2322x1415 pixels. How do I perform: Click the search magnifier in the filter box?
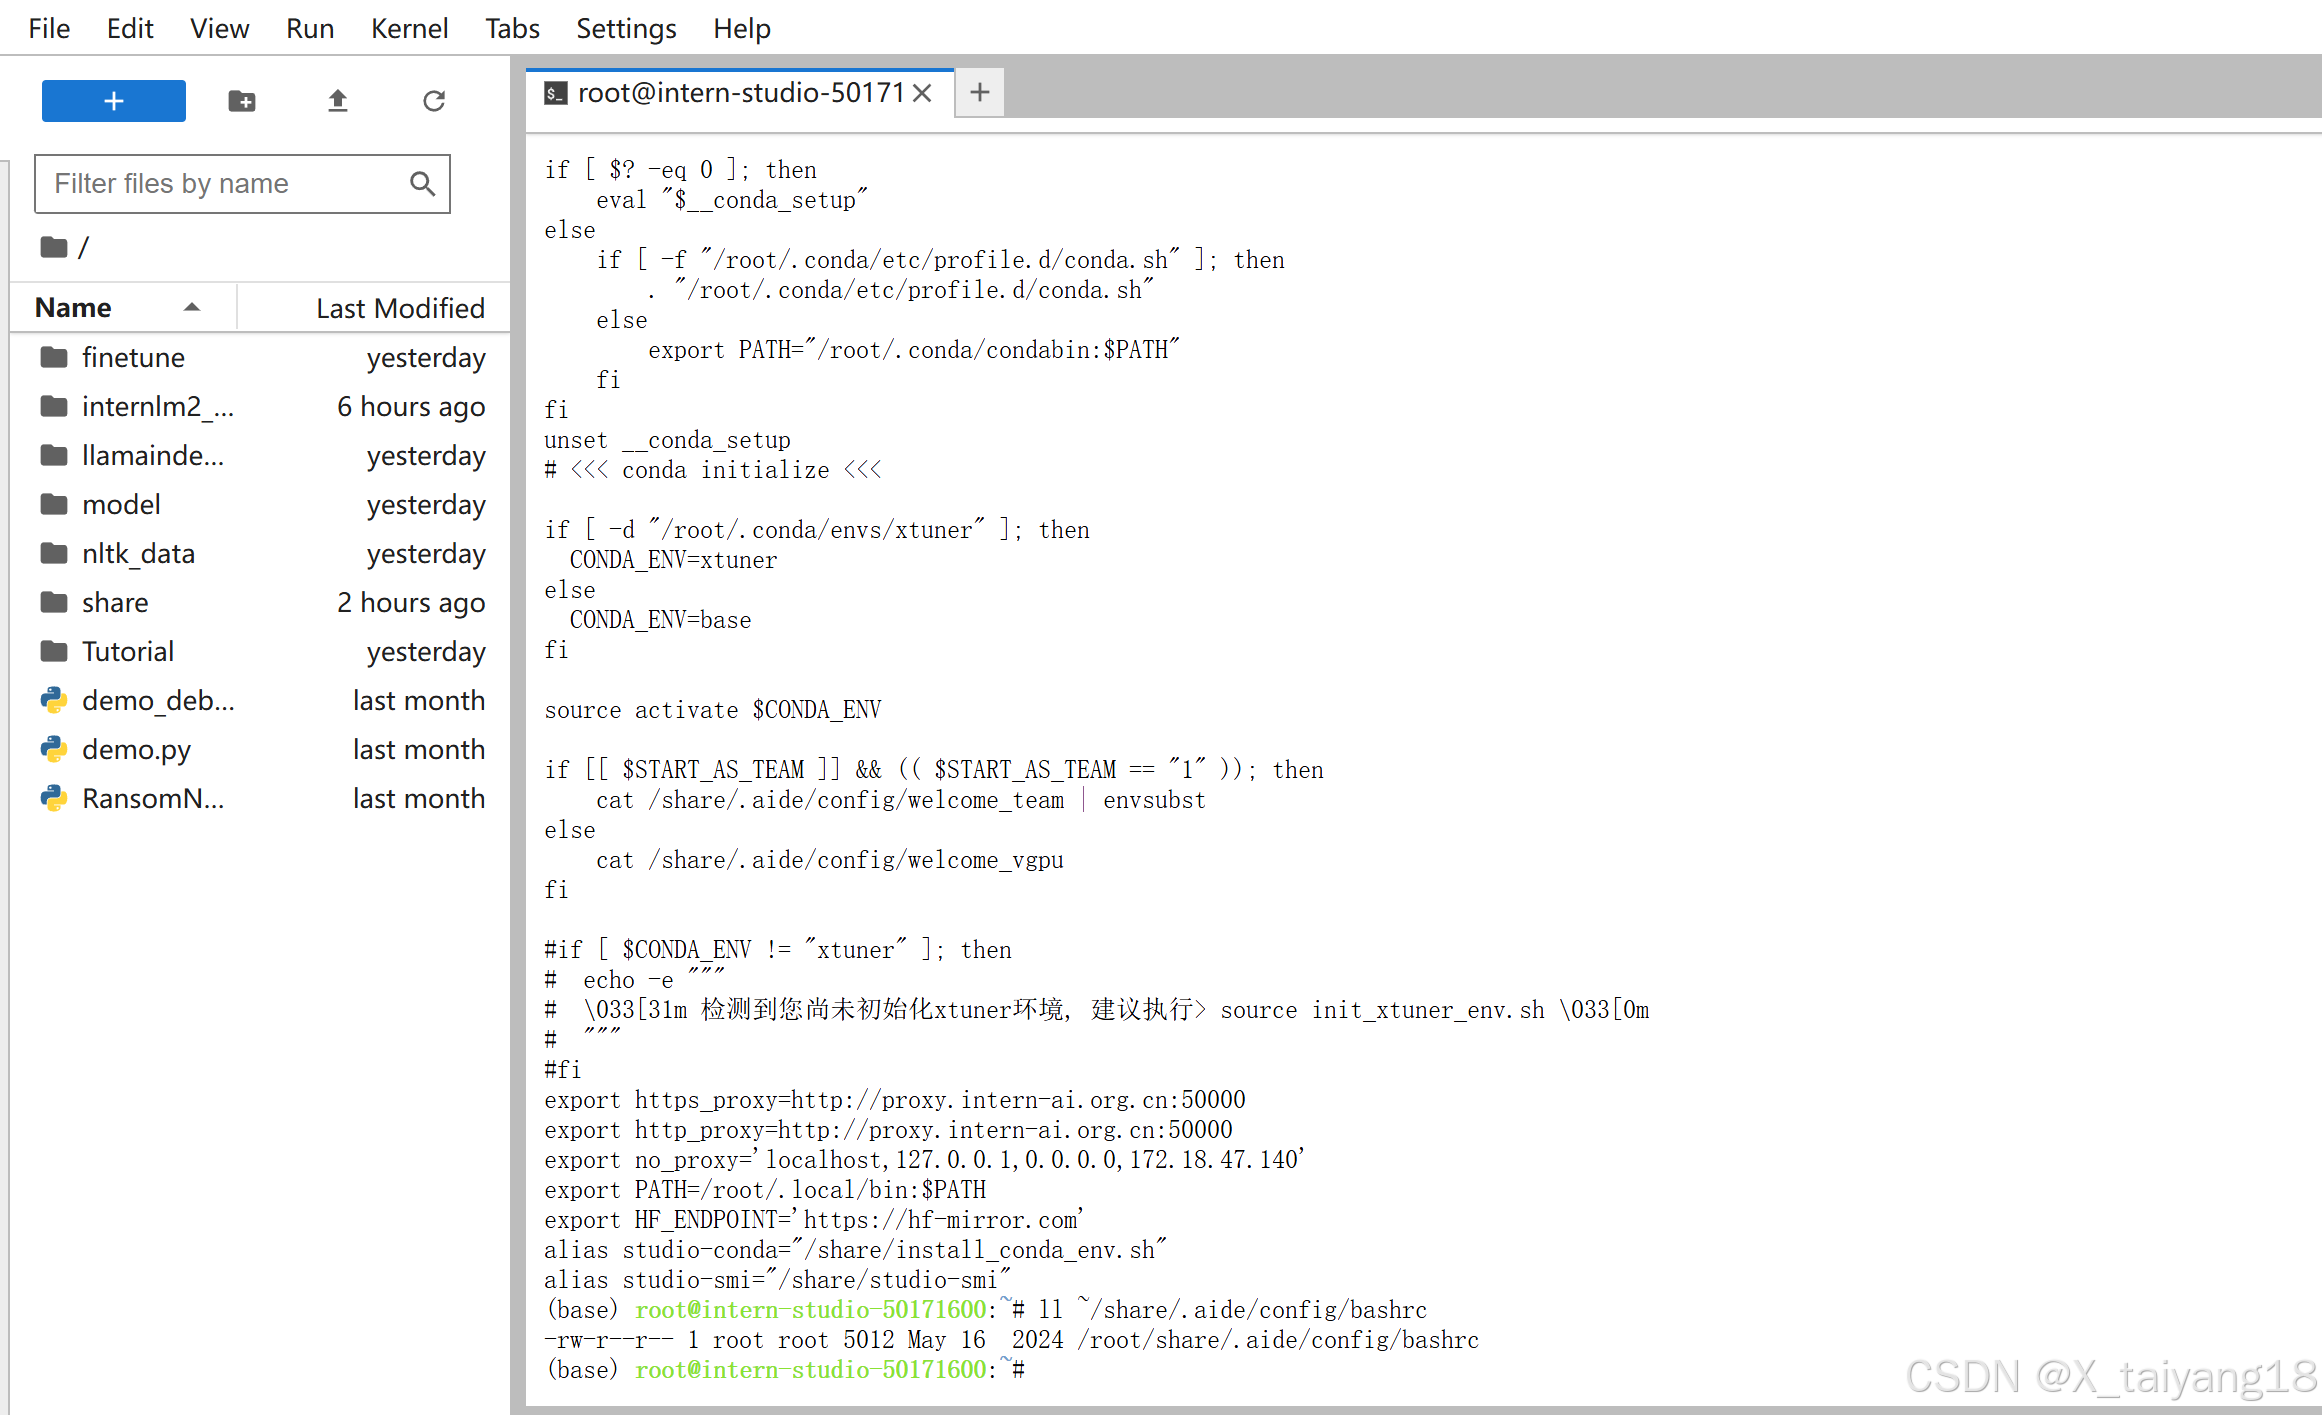(422, 184)
